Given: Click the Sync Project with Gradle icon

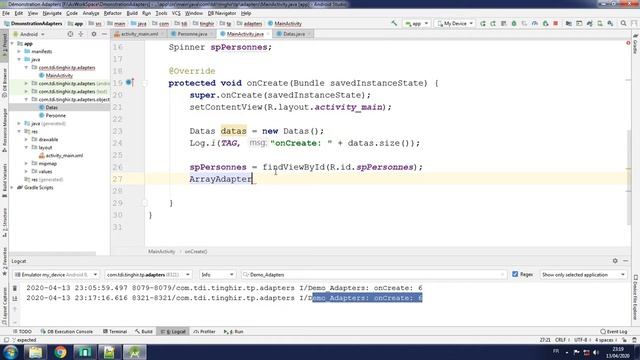Looking at the screenshot, I should coord(589,24).
